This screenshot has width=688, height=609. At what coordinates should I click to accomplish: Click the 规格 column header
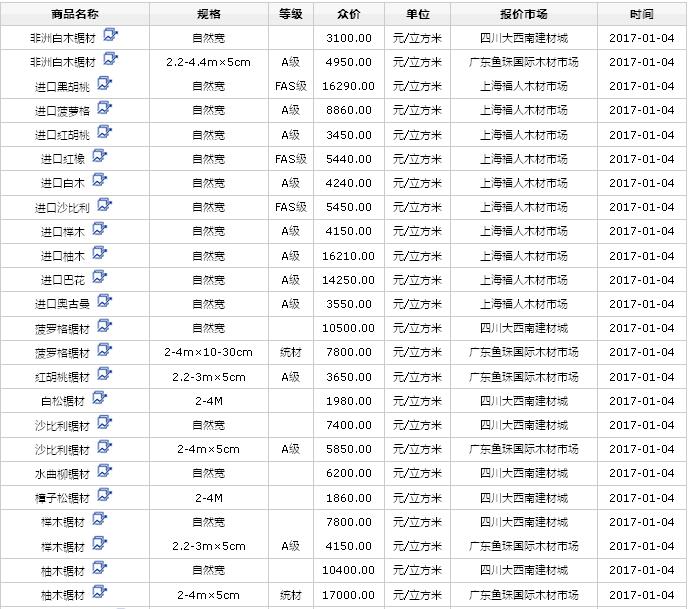tap(208, 15)
